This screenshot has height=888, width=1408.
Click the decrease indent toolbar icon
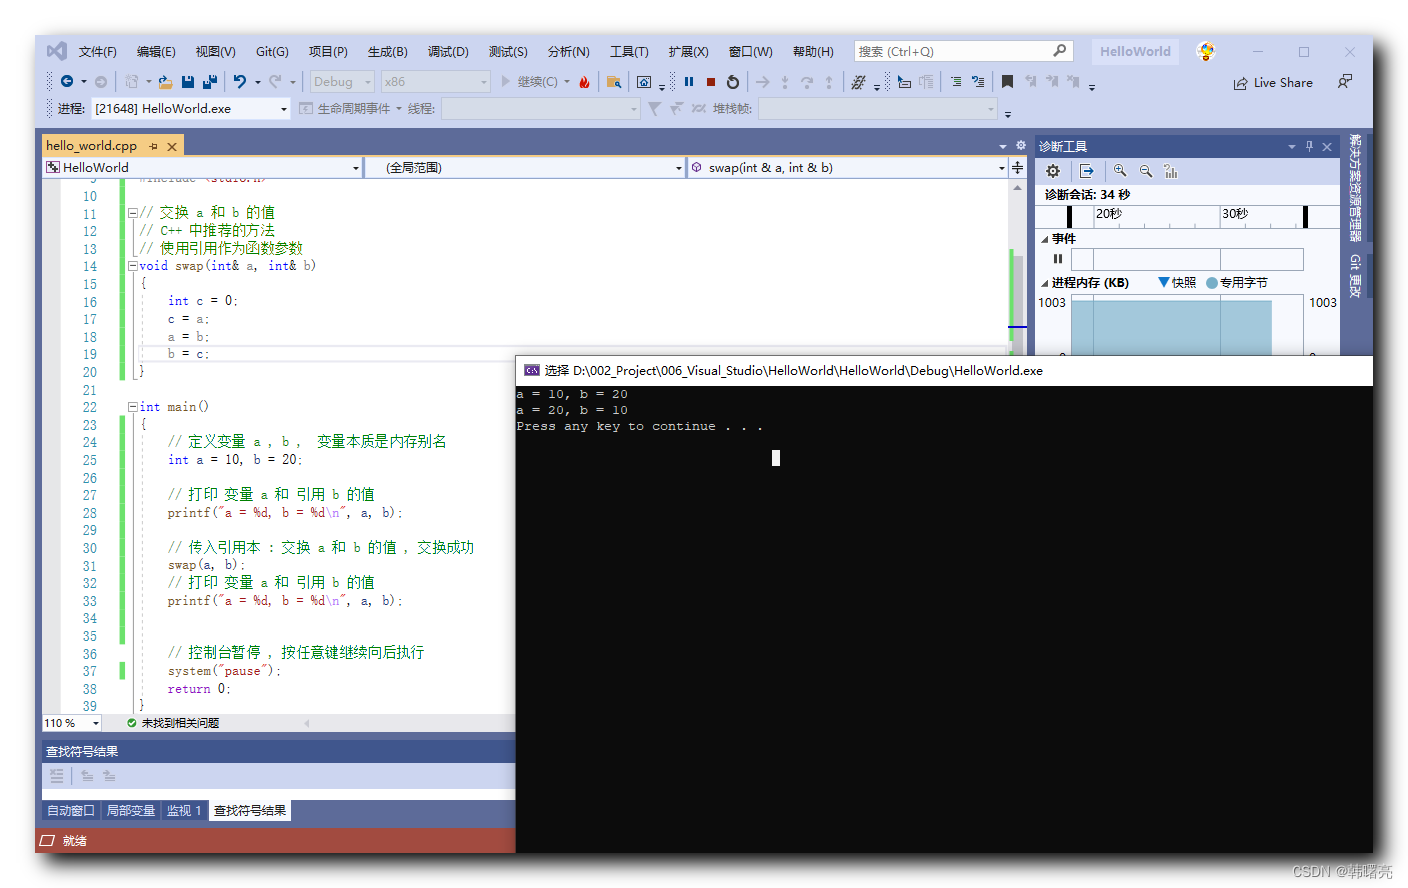coord(956,82)
